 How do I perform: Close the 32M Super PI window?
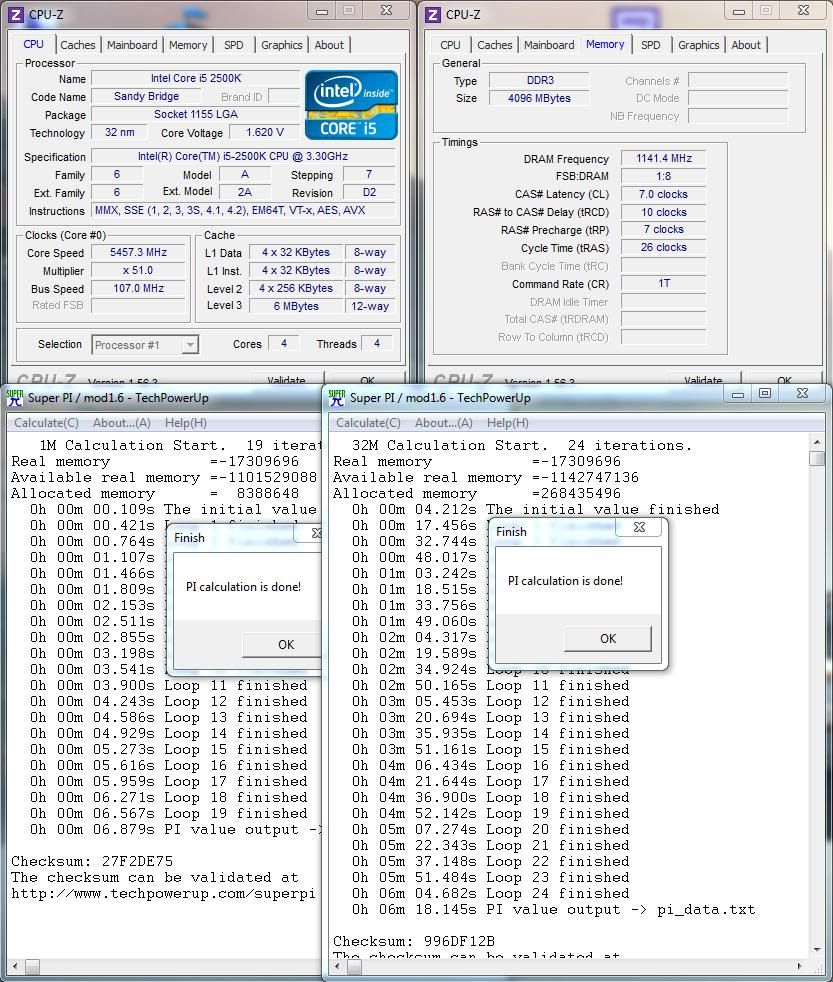(x=803, y=393)
